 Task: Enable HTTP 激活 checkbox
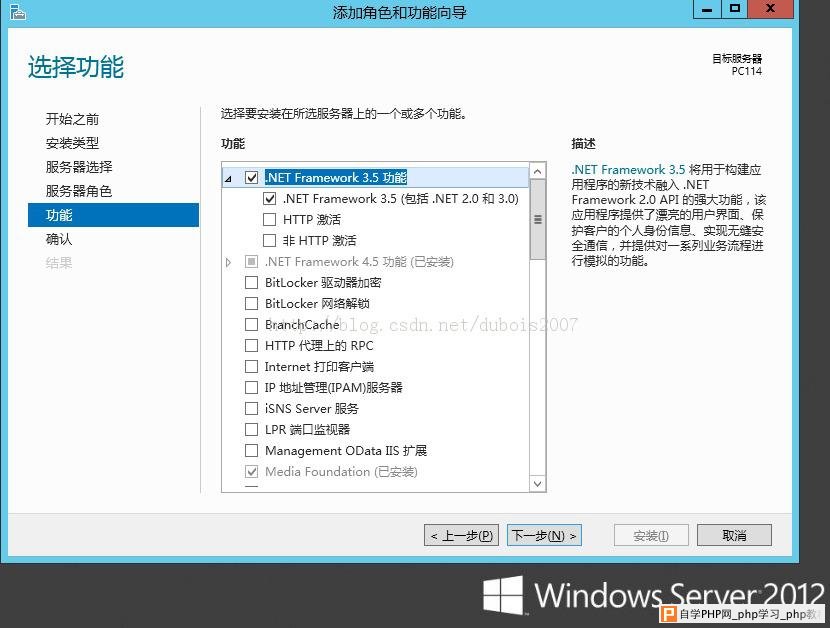tap(269, 219)
